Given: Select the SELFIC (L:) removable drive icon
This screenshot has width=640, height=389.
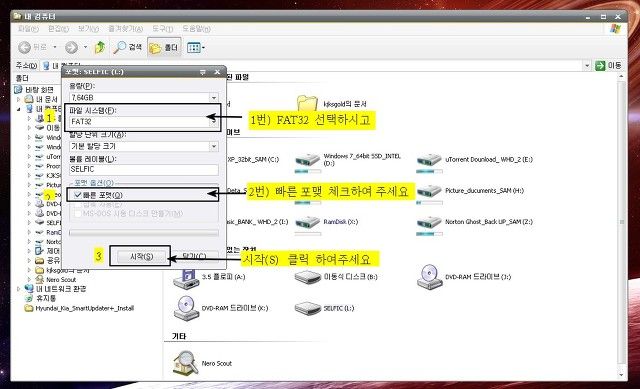Looking at the screenshot, I should point(307,309).
